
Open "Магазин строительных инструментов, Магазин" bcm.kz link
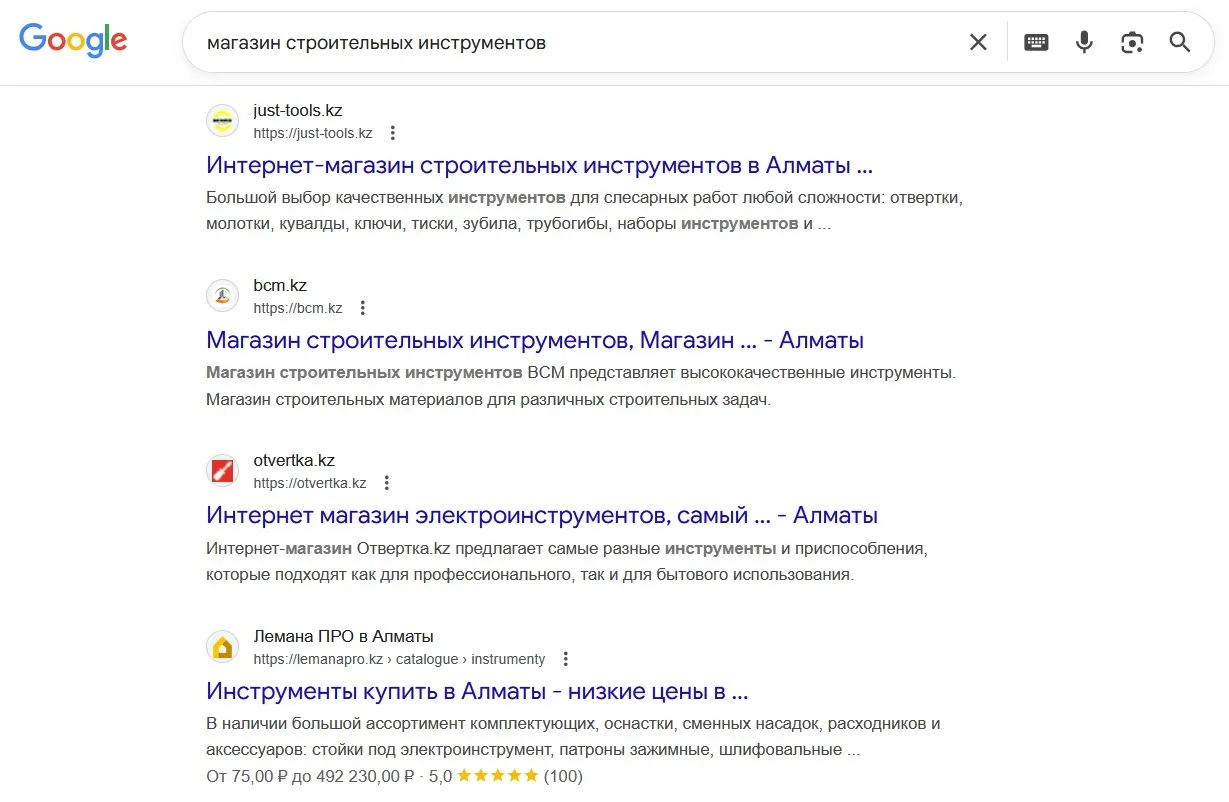click(534, 340)
